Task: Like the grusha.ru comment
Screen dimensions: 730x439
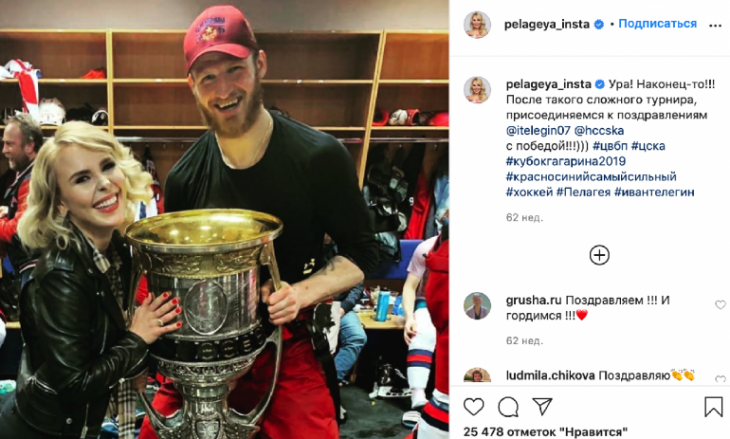Action: (720, 305)
